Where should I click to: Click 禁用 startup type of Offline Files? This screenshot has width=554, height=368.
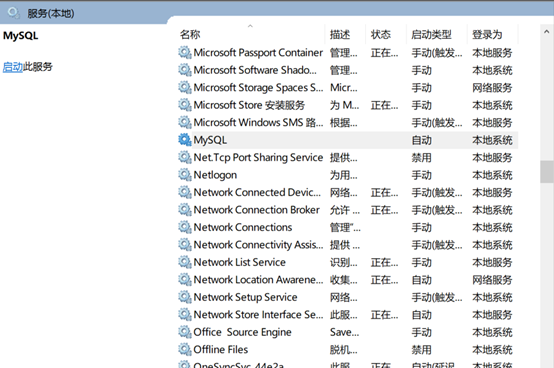[x=422, y=350]
